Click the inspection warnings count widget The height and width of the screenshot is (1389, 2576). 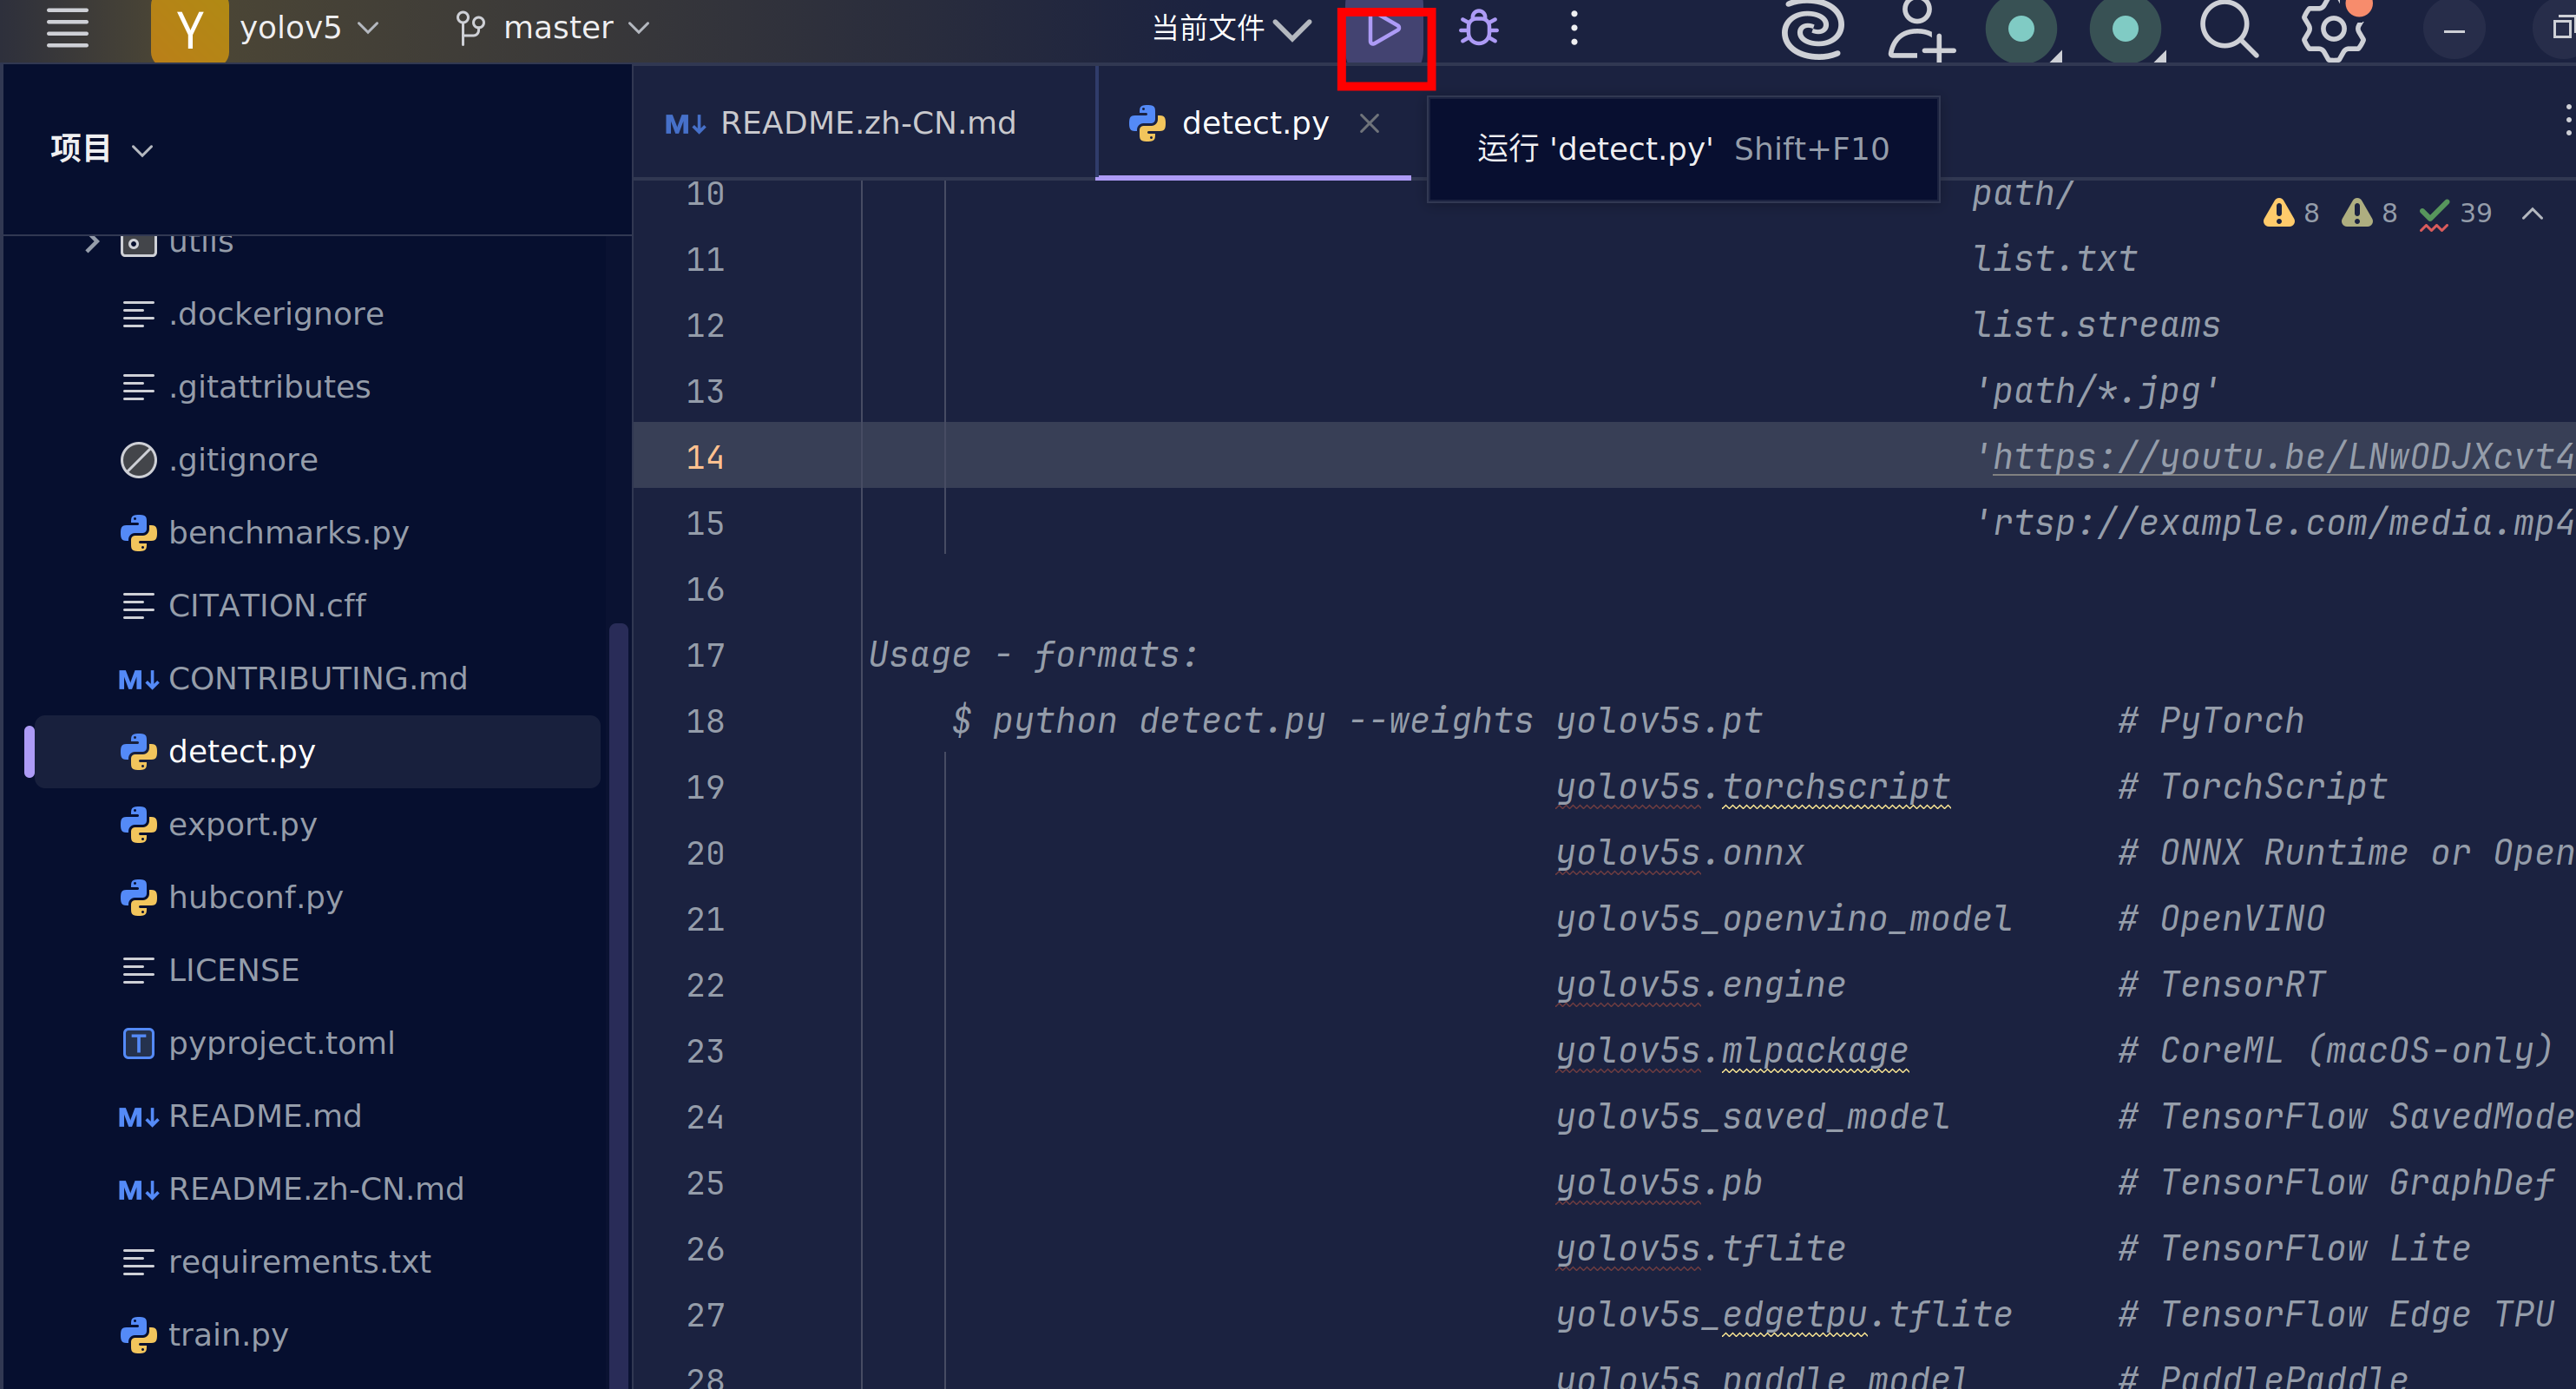pyautogui.click(x=2290, y=213)
